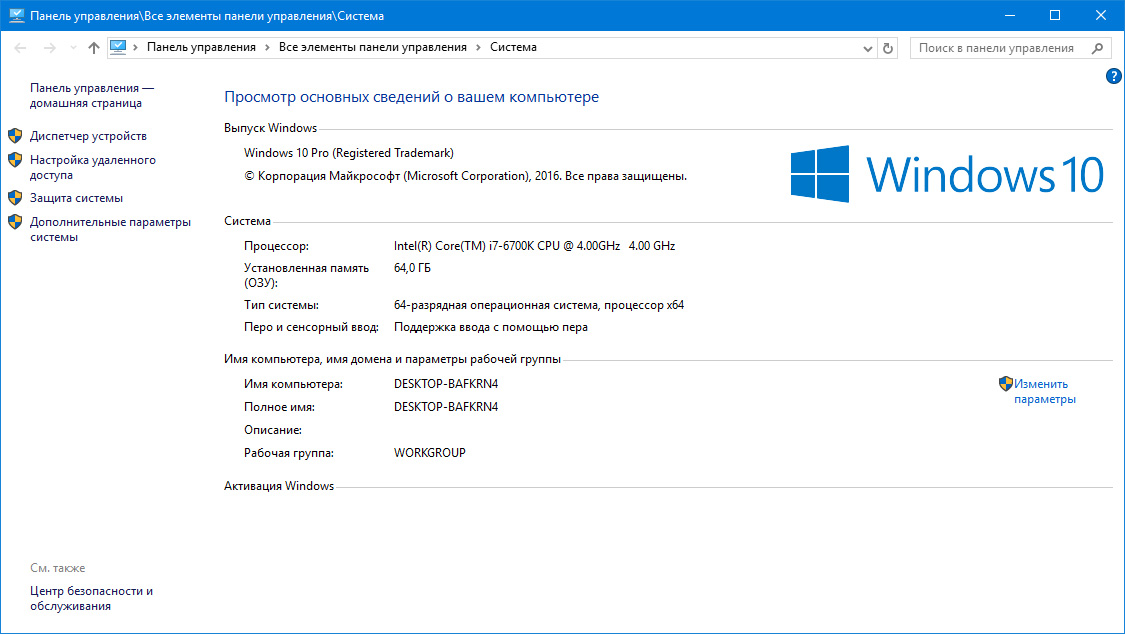Viewport: 1125px width, 634px height.
Task: Go up one level with the Up arrow
Action: [x=94, y=48]
